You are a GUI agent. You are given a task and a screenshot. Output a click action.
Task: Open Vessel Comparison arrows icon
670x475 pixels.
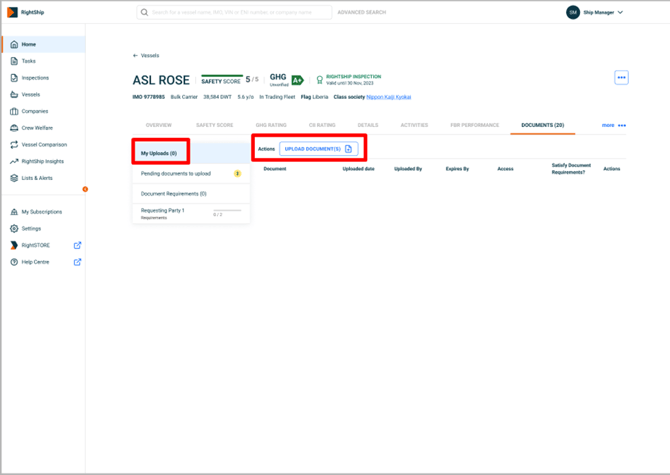[14, 144]
